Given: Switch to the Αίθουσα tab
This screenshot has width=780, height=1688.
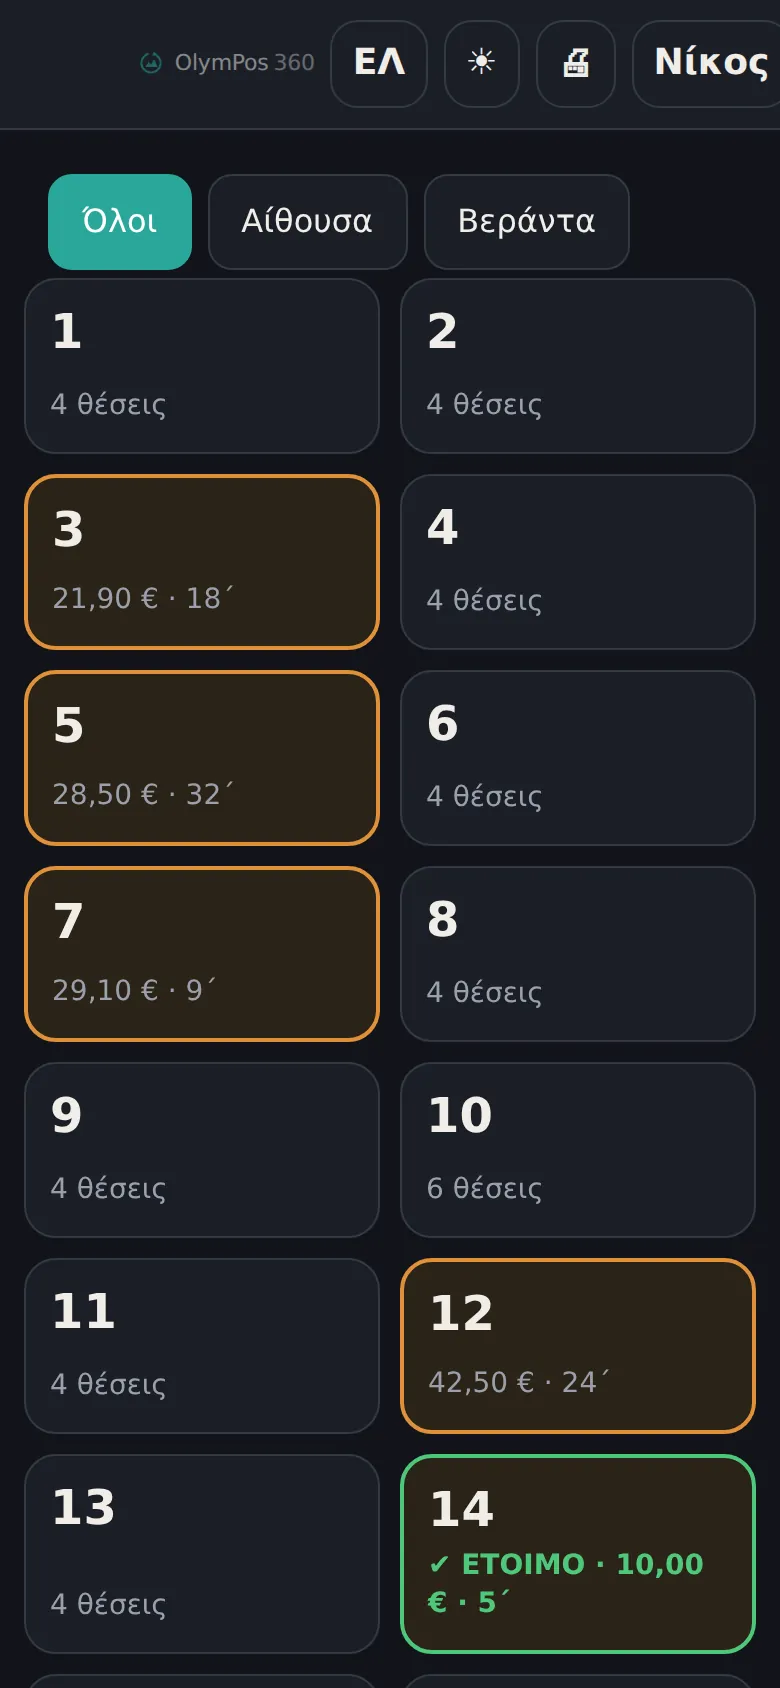Looking at the screenshot, I should pyautogui.click(x=308, y=222).
